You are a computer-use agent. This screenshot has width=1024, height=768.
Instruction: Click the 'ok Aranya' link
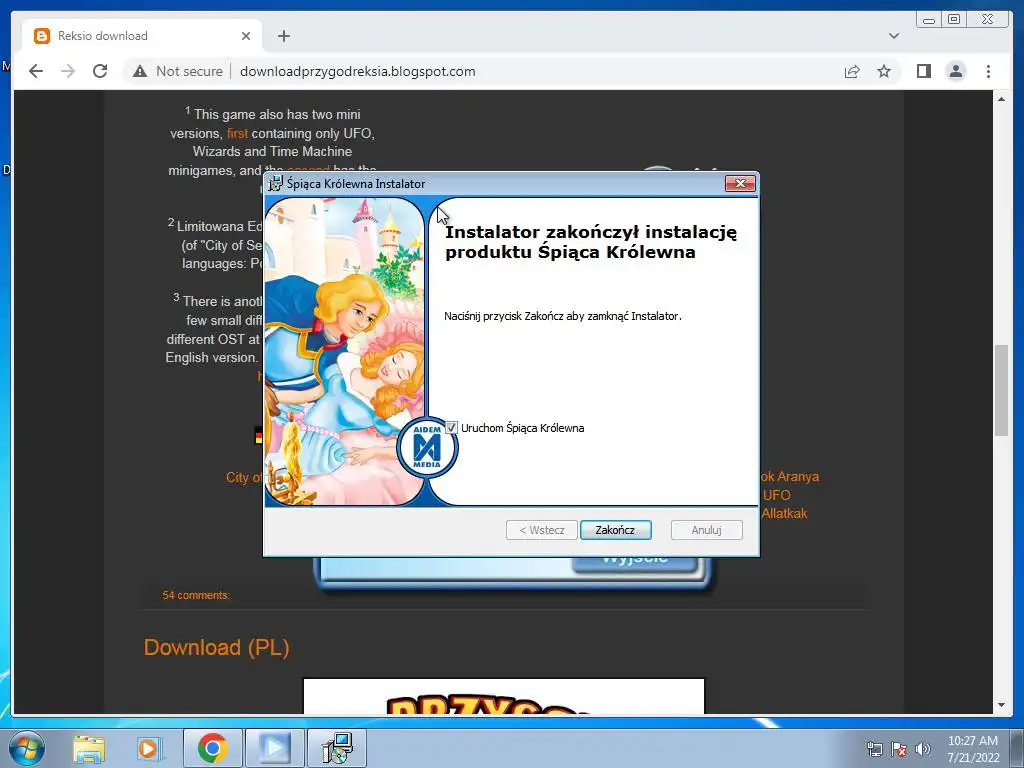[x=790, y=476]
